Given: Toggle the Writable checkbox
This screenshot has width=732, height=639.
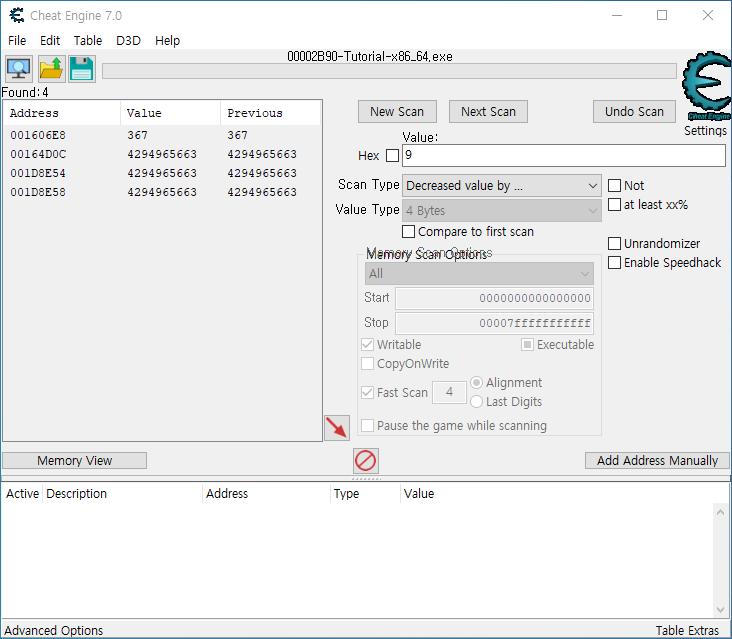Looking at the screenshot, I should point(367,344).
